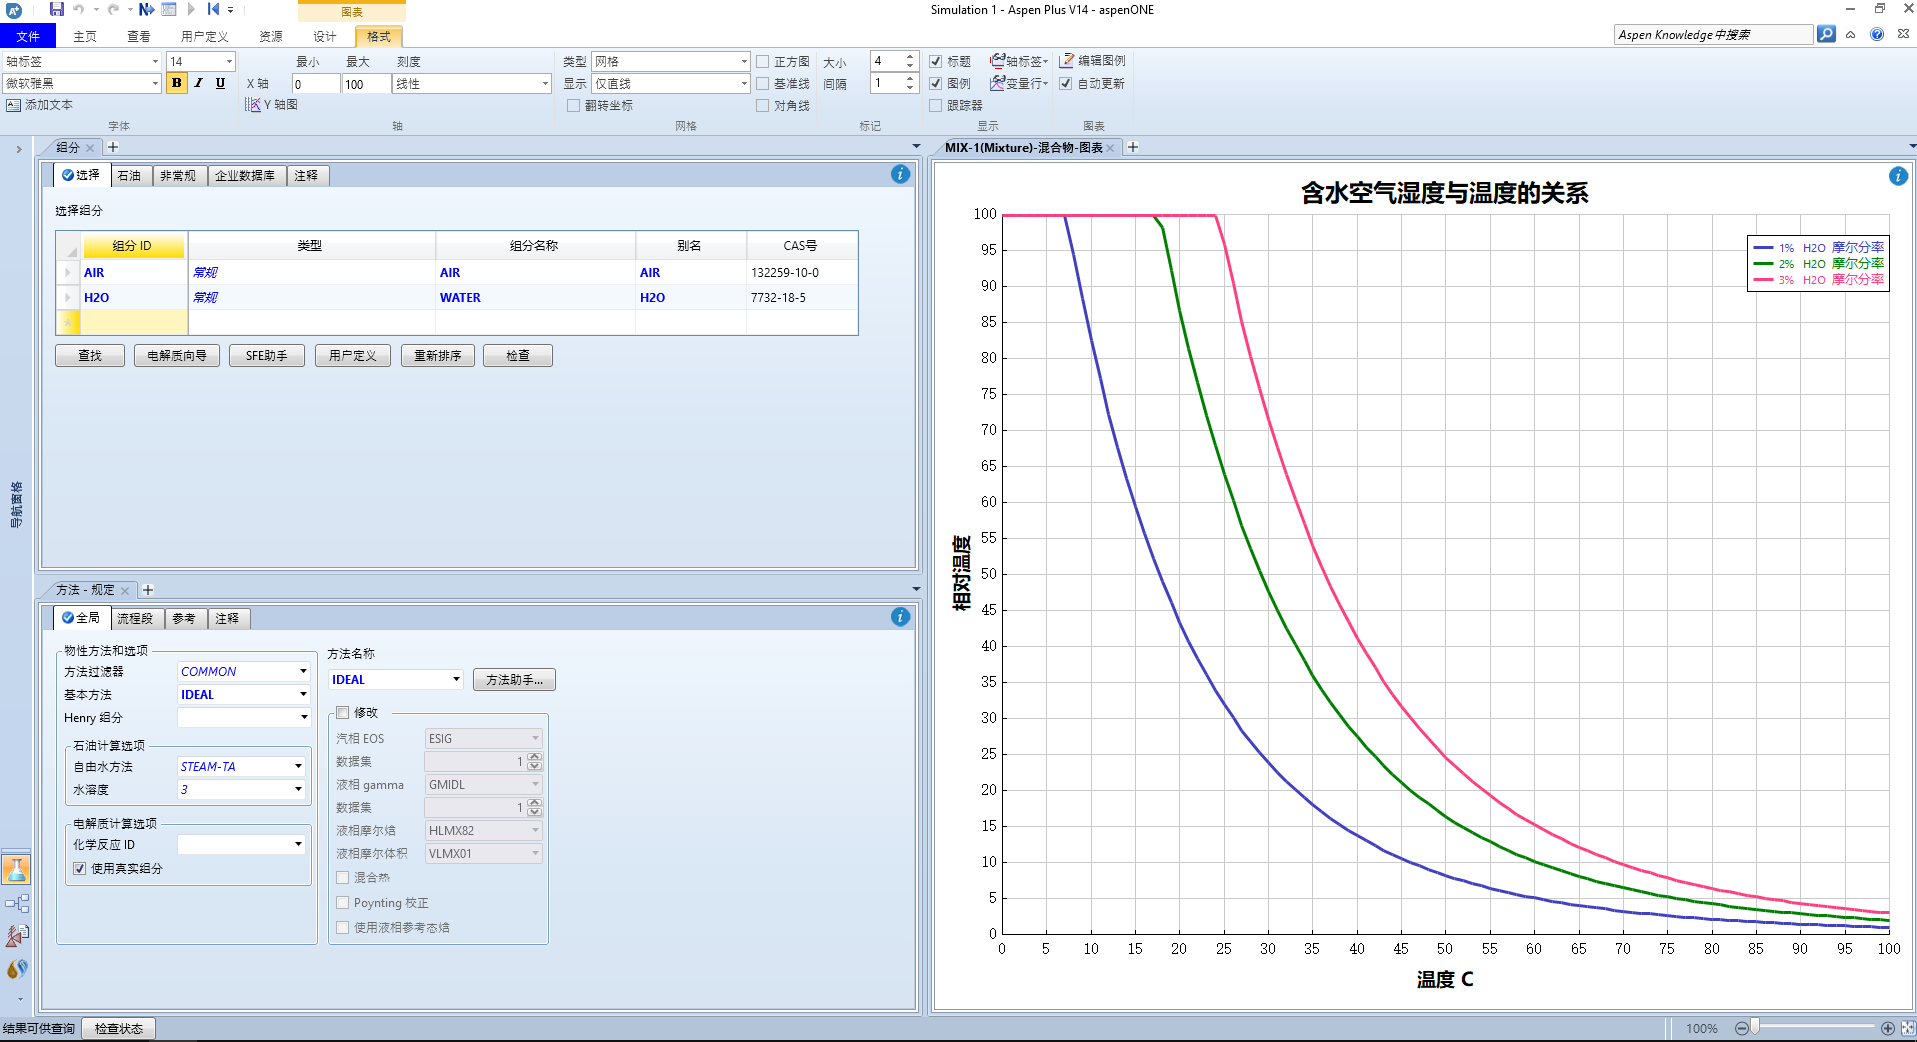This screenshot has width=1917, height=1042.
Task: Increase the marker 大小 stepper value
Action: coord(910,56)
